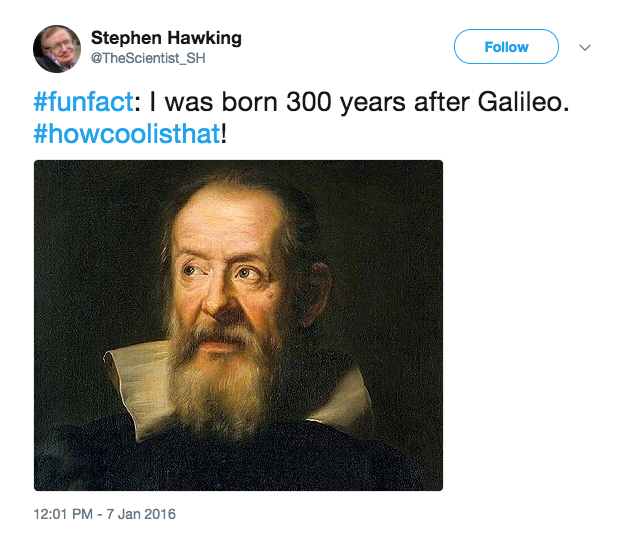Follow the @TheScientist_SH account
The image size is (626, 535).
coord(506,47)
